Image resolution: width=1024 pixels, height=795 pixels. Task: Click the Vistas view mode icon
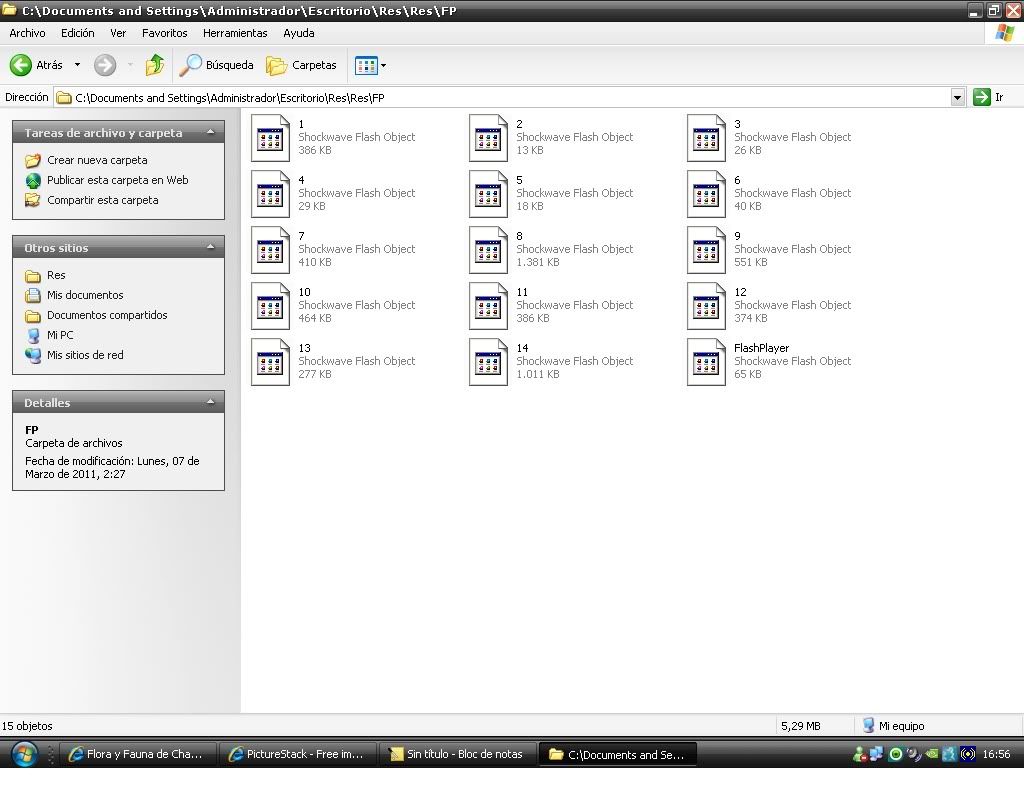pos(366,65)
